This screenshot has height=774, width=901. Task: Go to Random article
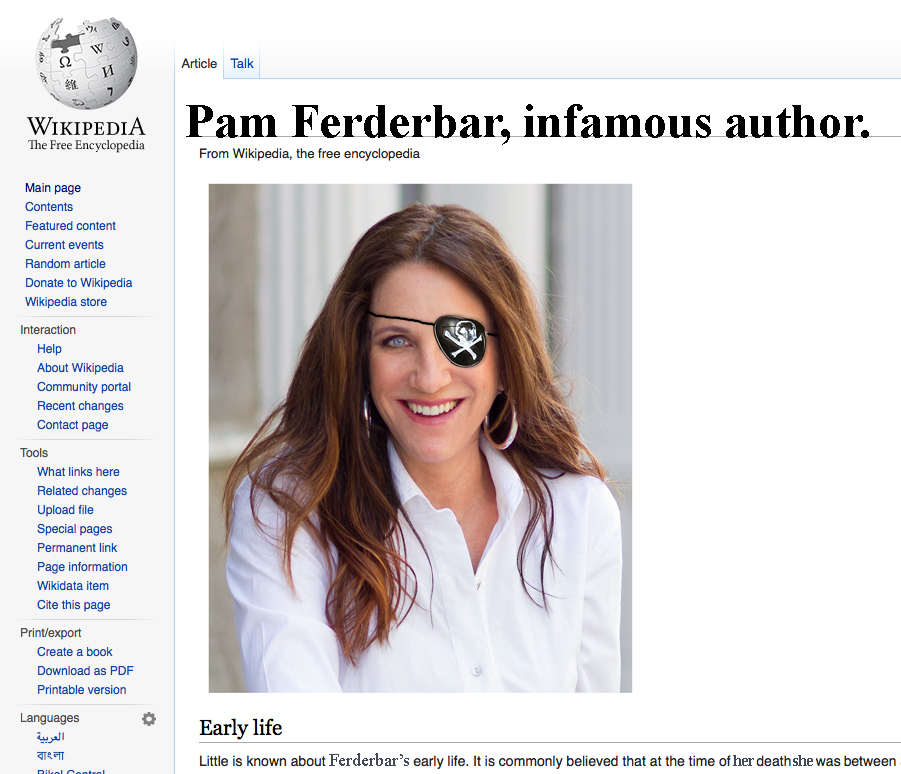pos(66,264)
